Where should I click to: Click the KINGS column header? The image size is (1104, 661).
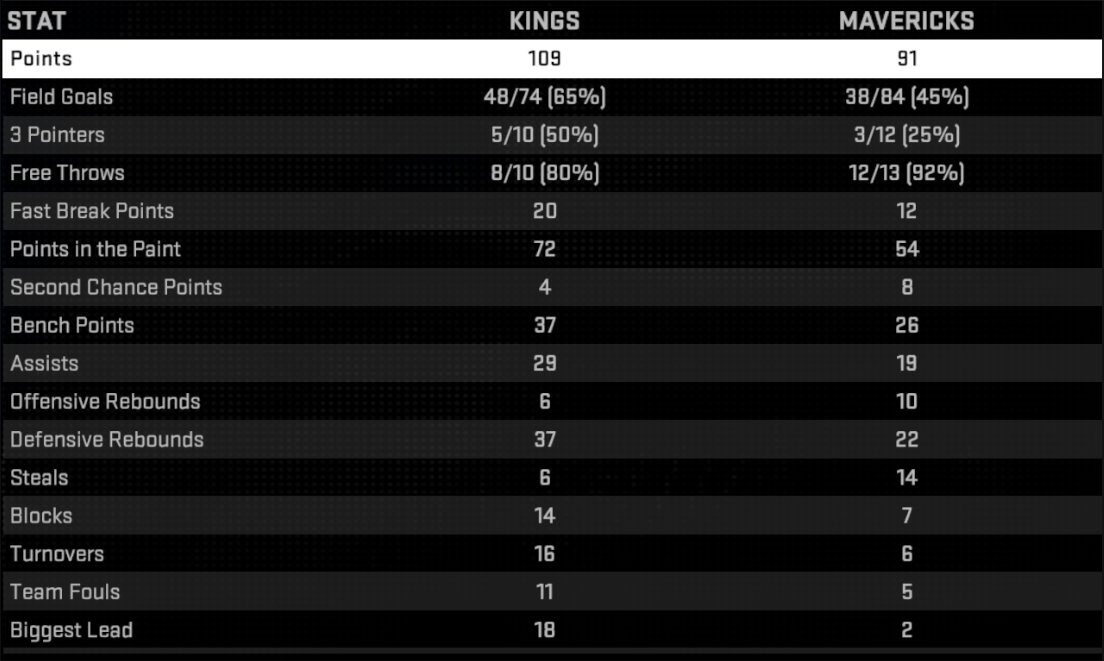pyautogui.click(x=544, y=21)
